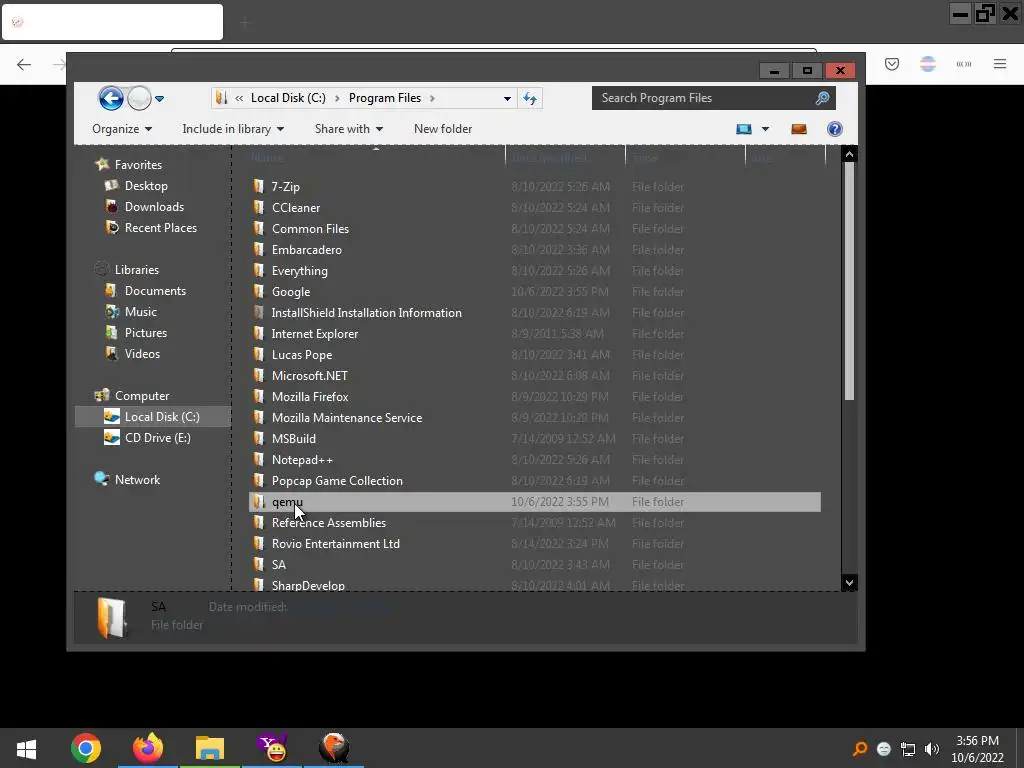Image resolution: width=1024 pixels, height=768 pixels.
Task: Click the CCleaner folder icon
Action: point(259,208)
